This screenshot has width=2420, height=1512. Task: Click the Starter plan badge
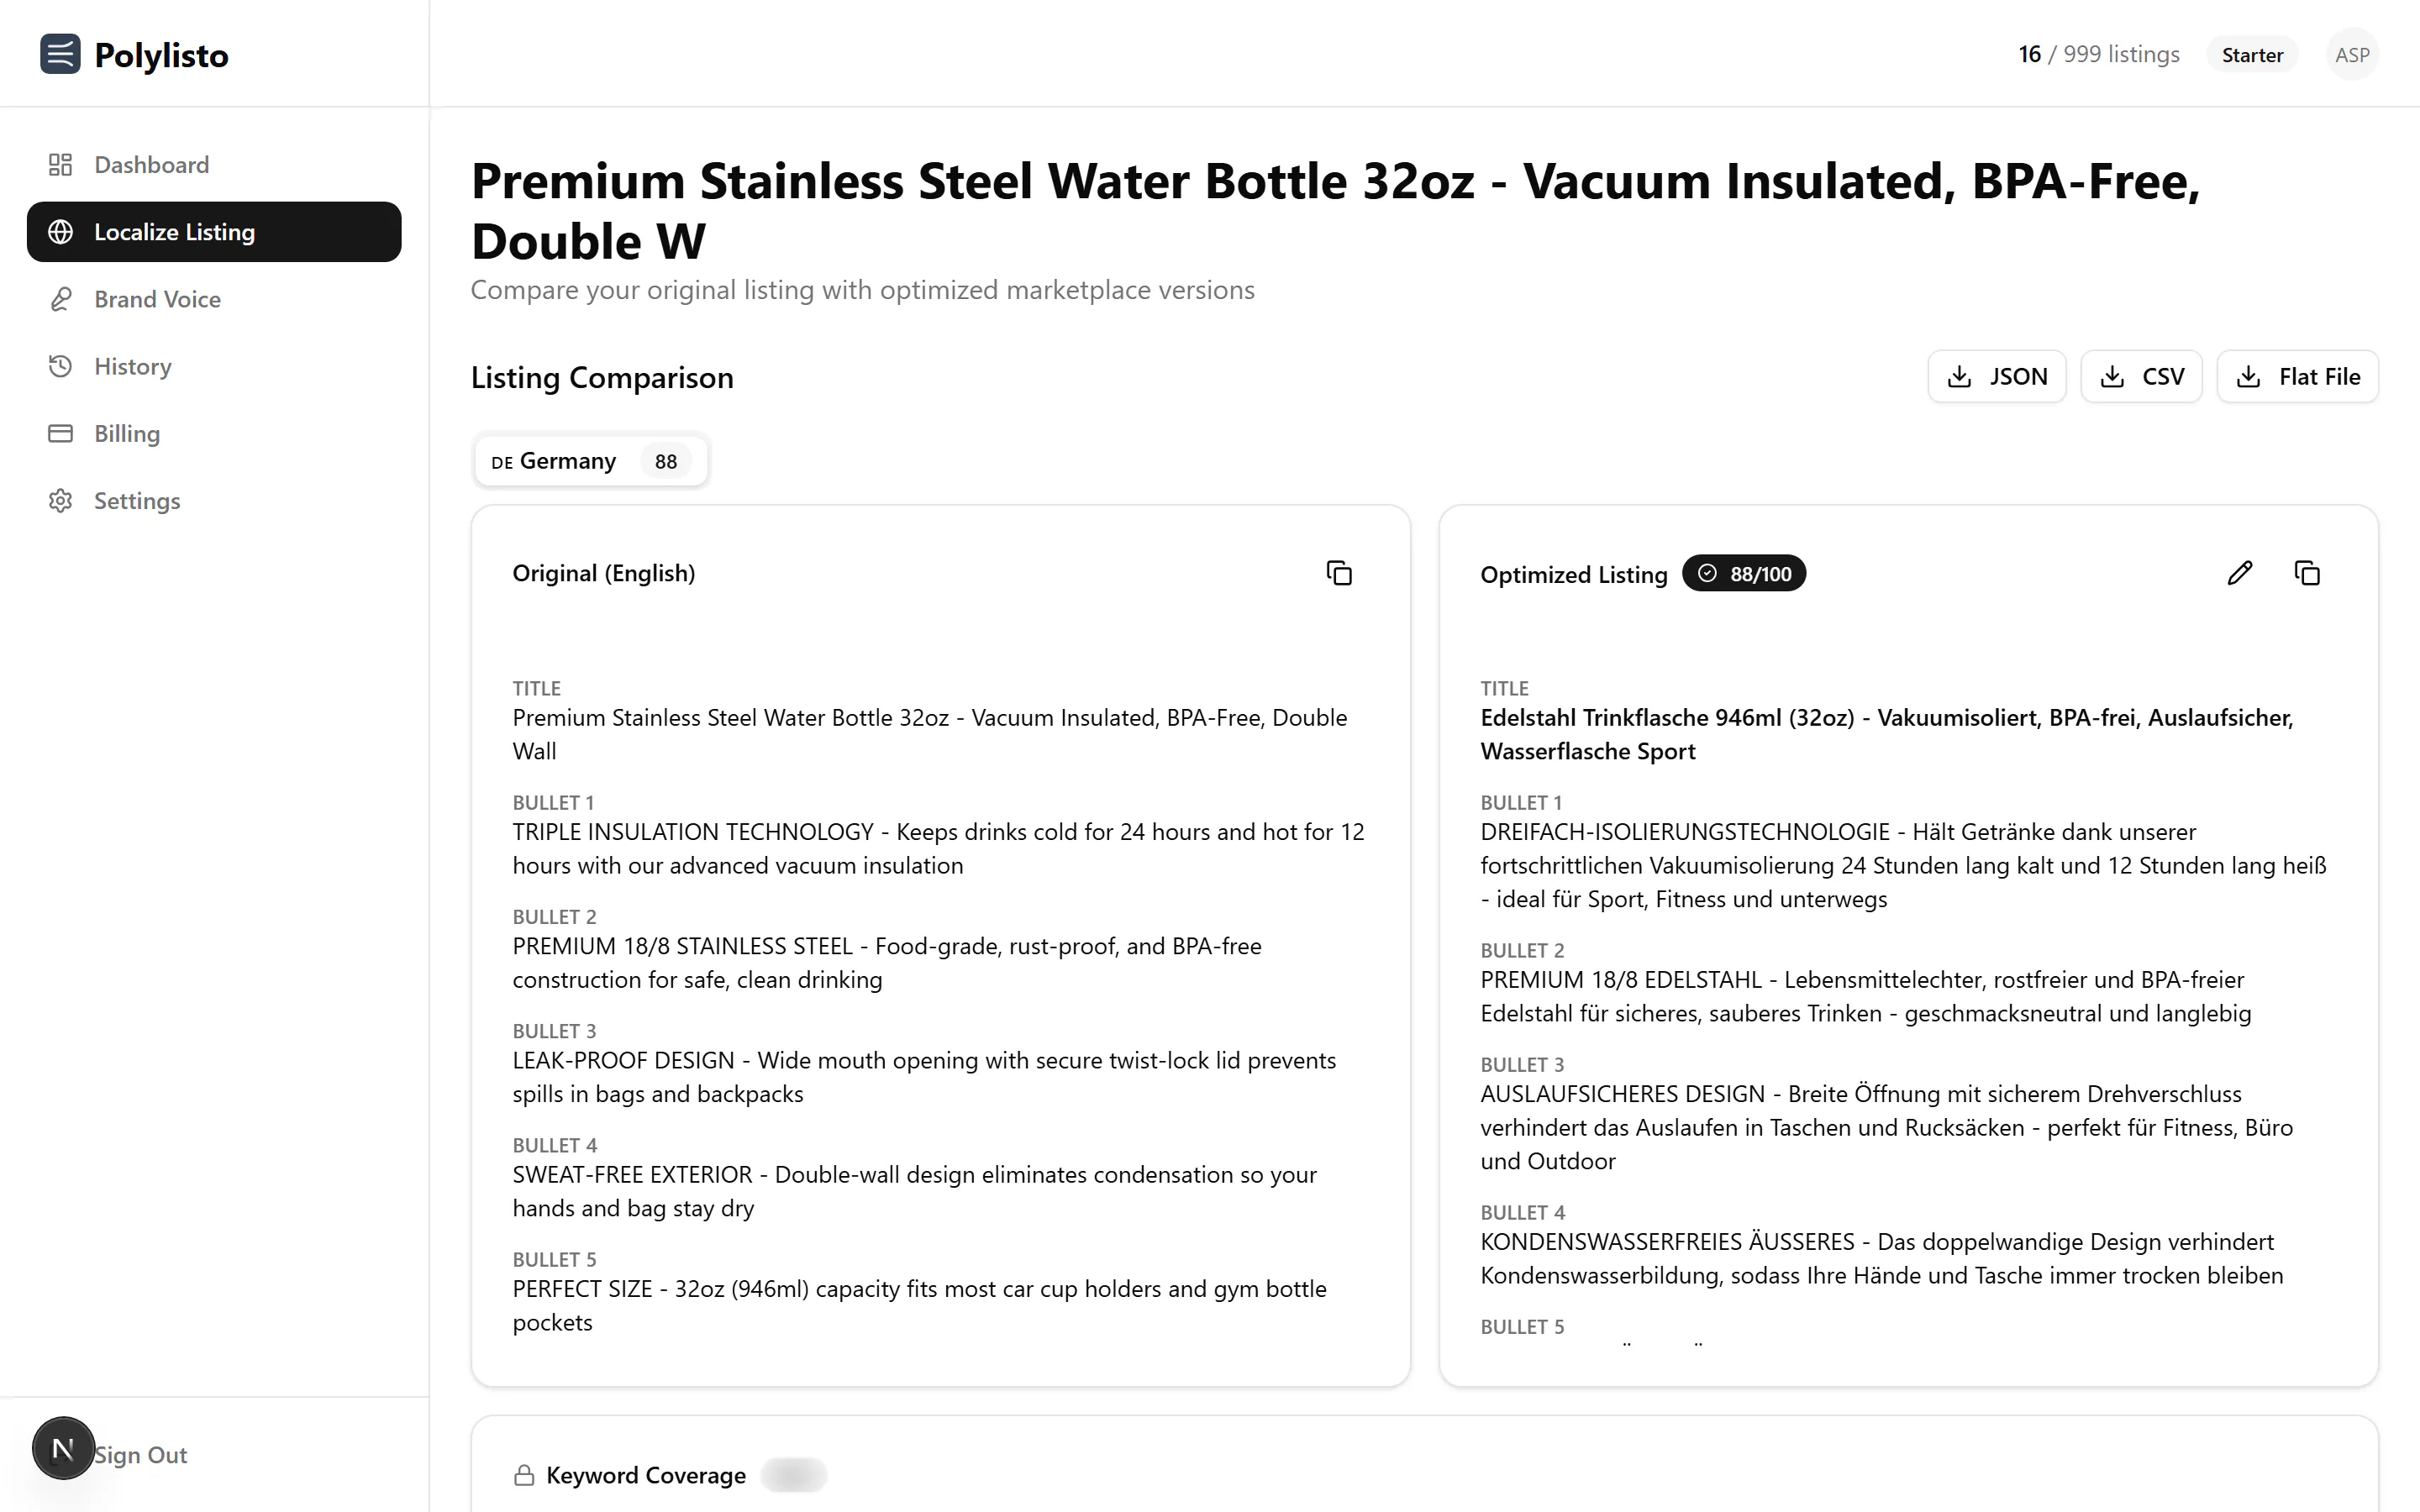(2252, 55)
